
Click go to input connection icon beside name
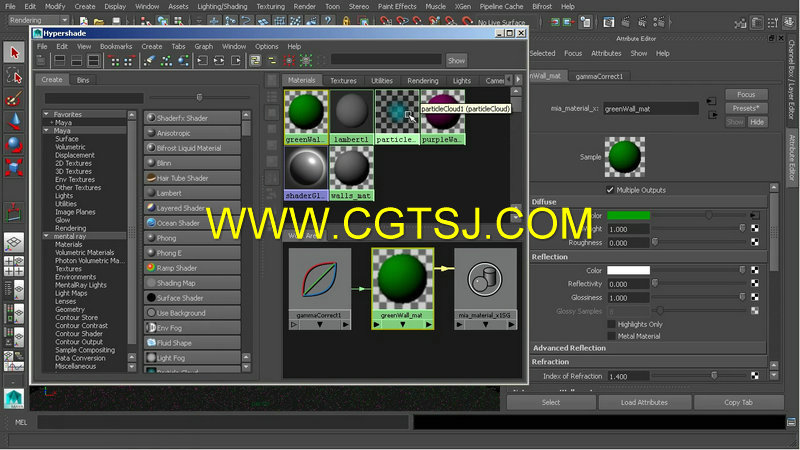point(711,102)
